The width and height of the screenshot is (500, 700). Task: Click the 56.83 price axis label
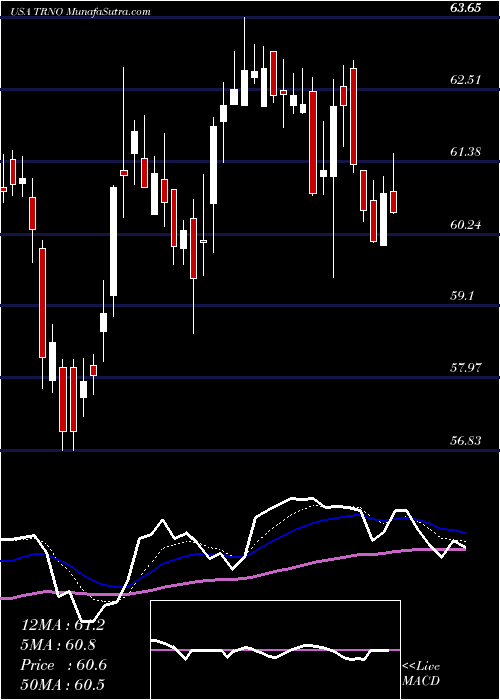[466, 441]
